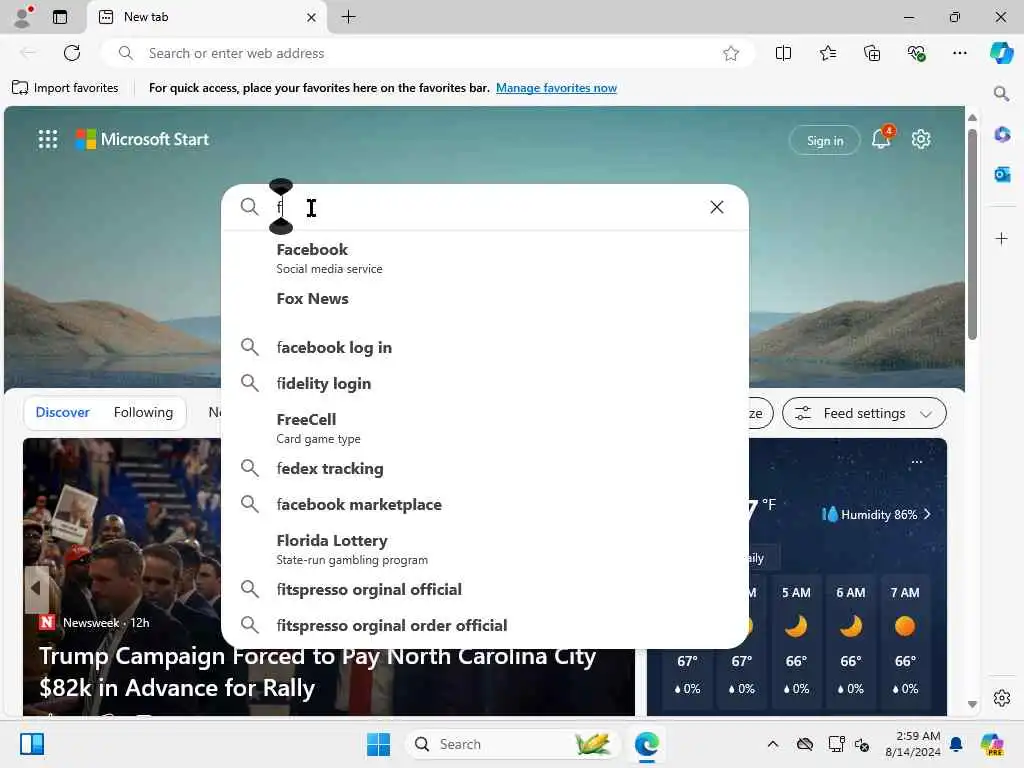Image resolution: width=1024 pixels, height=768 pixels.
Task: Open the Widgets taskbar icon
Action: (x=32, y=744)
